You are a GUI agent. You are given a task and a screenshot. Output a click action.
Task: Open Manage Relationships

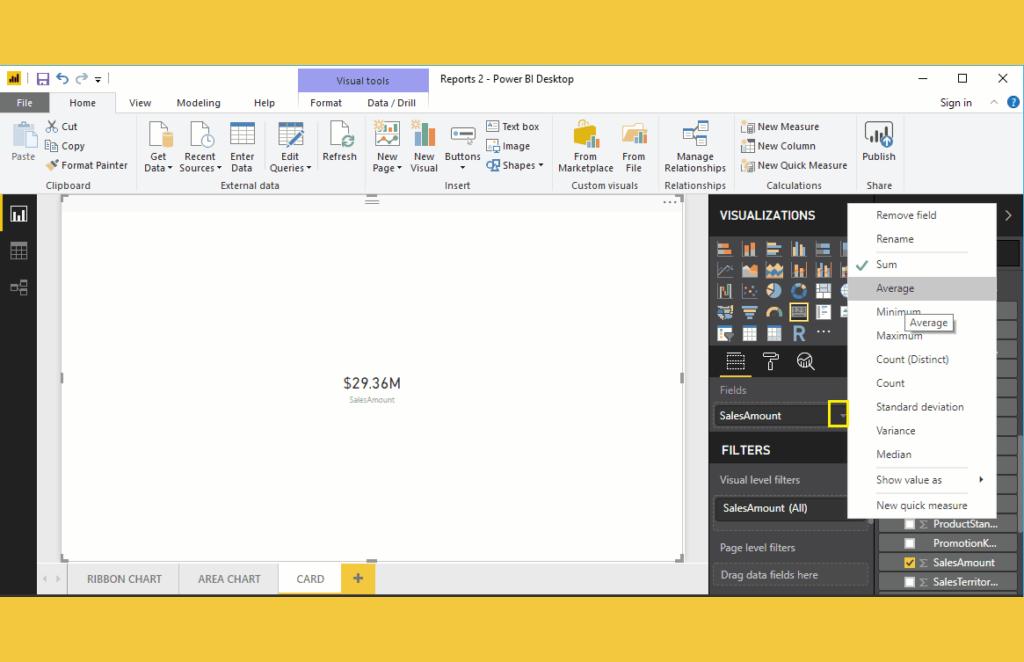click(x=695, y=147)
